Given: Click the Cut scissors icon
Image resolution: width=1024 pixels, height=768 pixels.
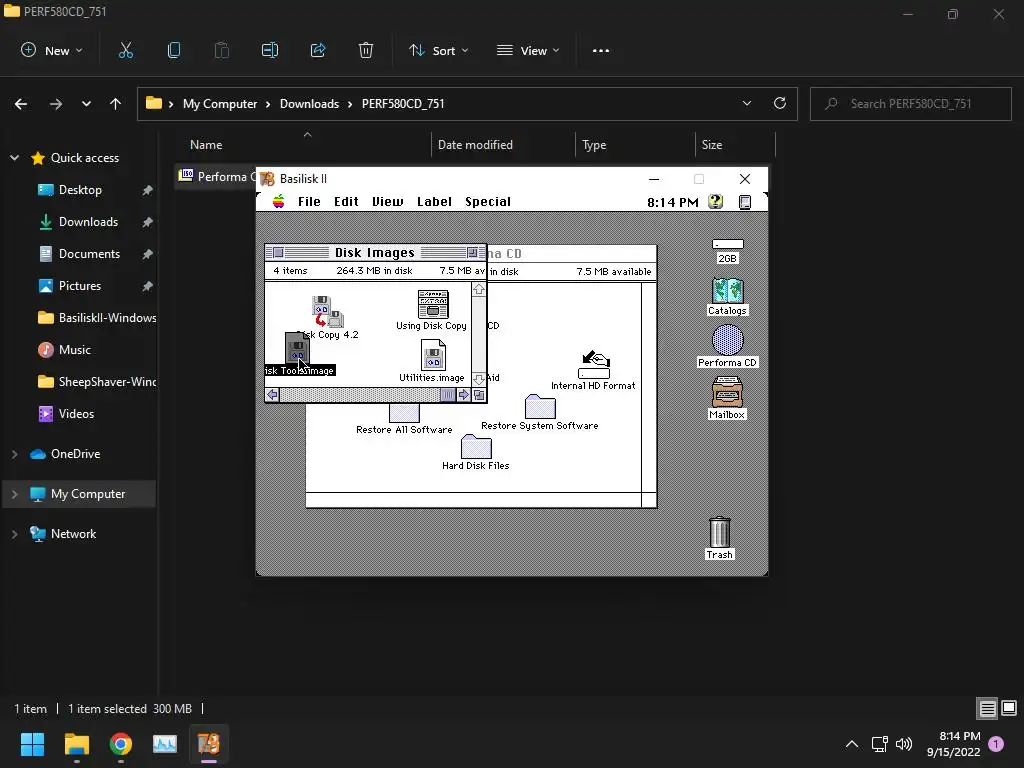Looking at the screenshot, I should click(x=126, y=50).
